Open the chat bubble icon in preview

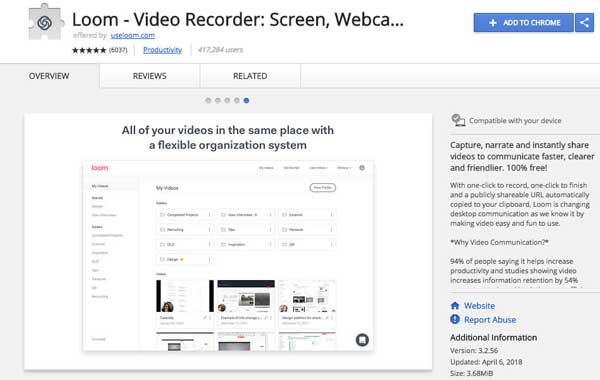pos(362,340)
